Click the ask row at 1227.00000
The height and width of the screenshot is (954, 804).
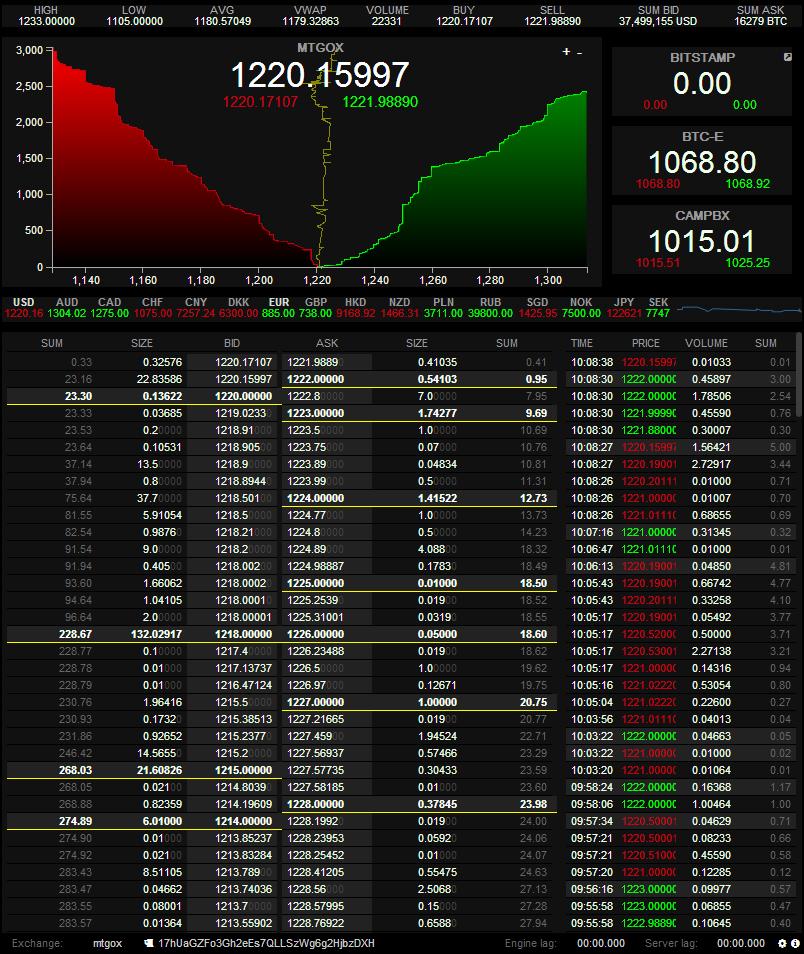[419, 702]
